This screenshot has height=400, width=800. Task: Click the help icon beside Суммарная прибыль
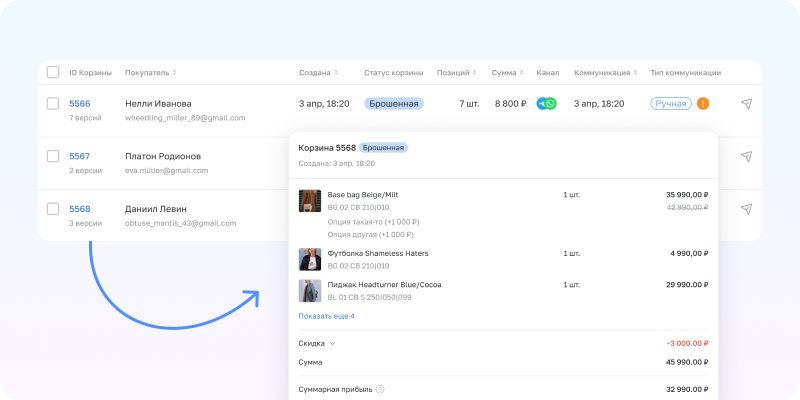pos(380,389)
